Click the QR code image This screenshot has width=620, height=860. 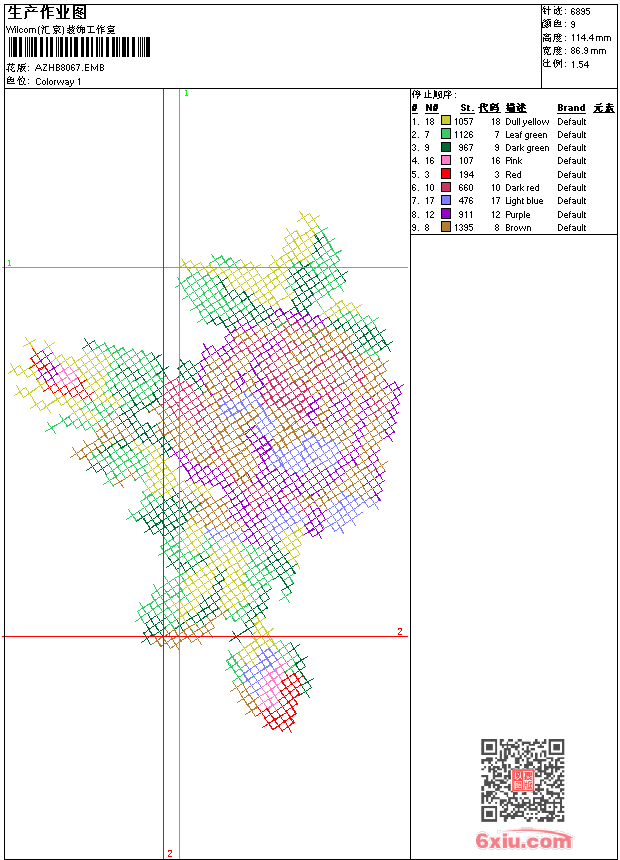522,780
